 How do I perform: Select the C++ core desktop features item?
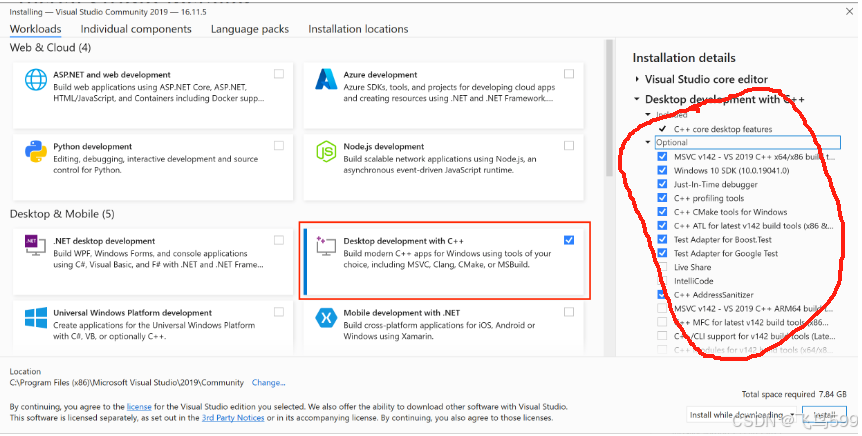point(723,129)
